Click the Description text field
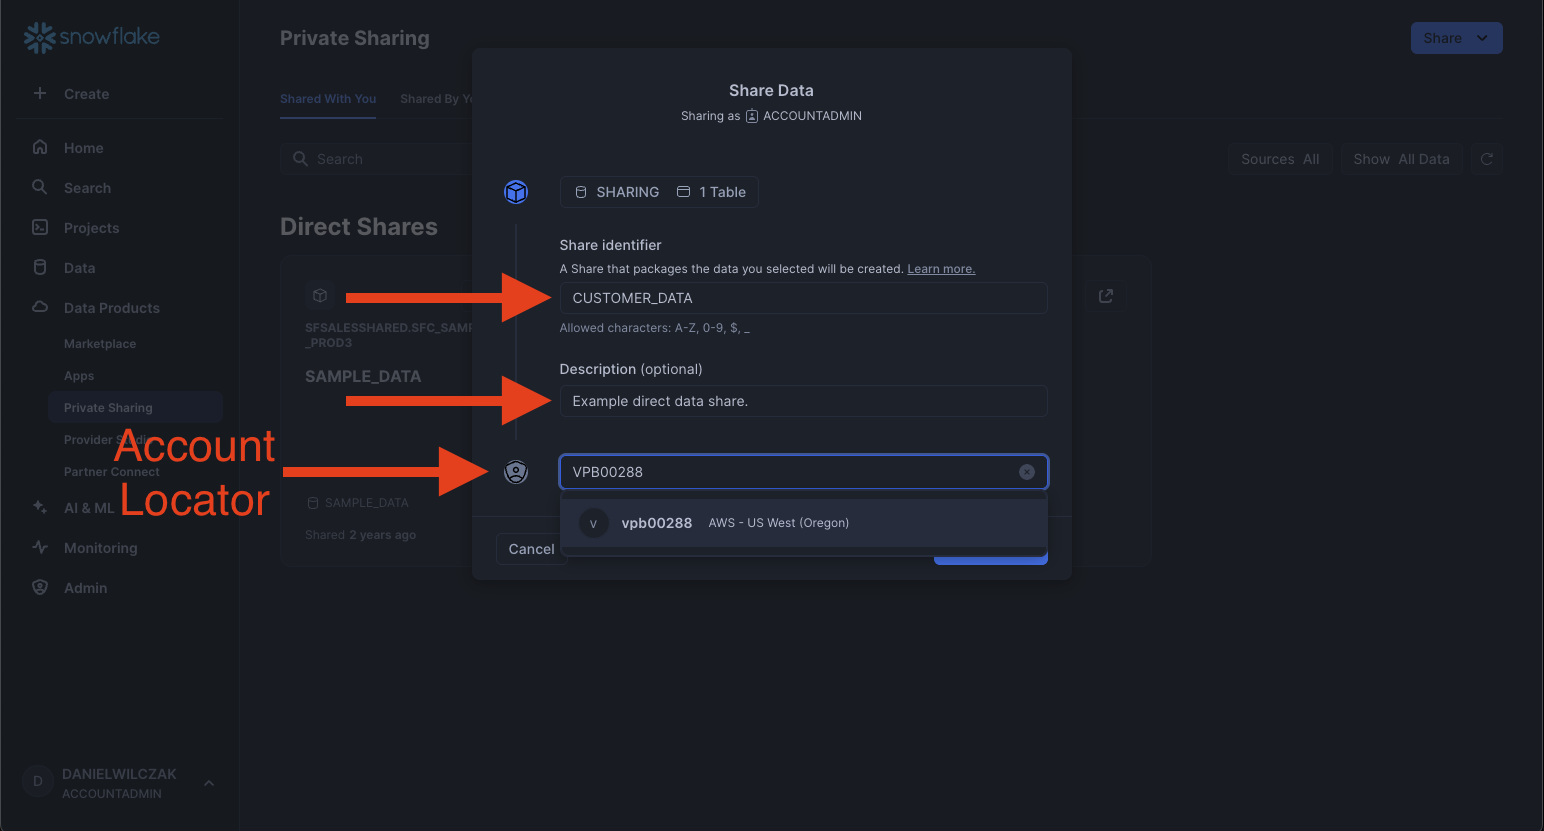Image resolution: width=1544 pixels, height=831 pixels. point(803,401)
